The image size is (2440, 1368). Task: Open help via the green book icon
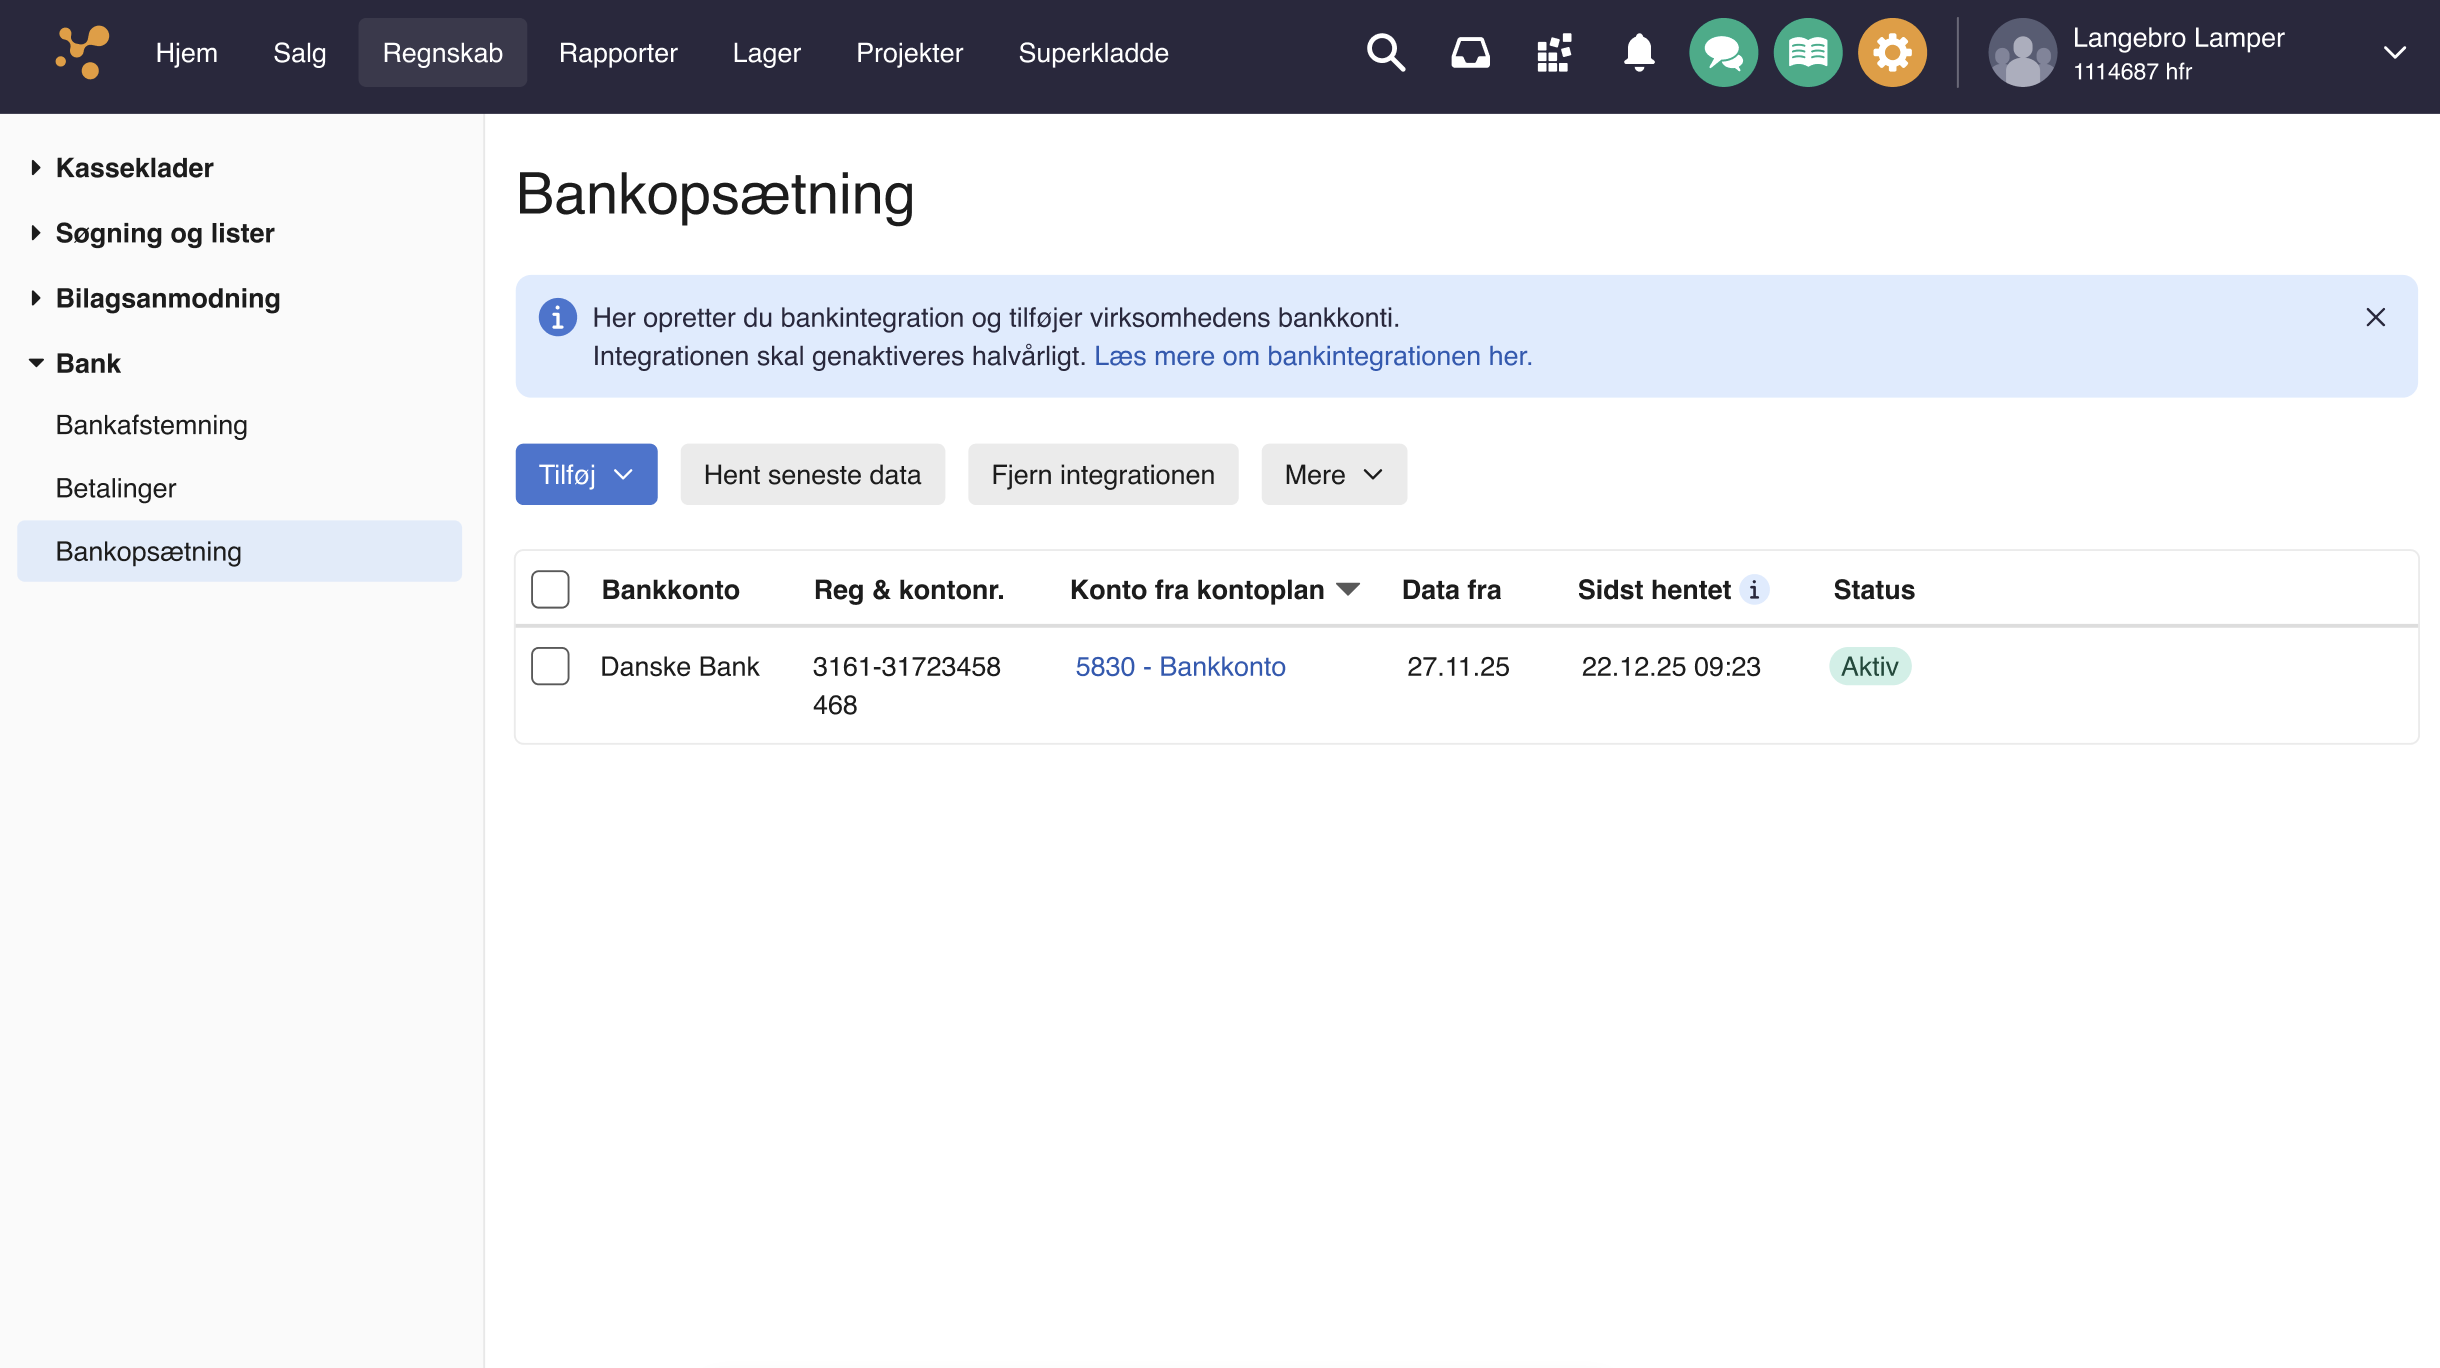point(1807,52)
